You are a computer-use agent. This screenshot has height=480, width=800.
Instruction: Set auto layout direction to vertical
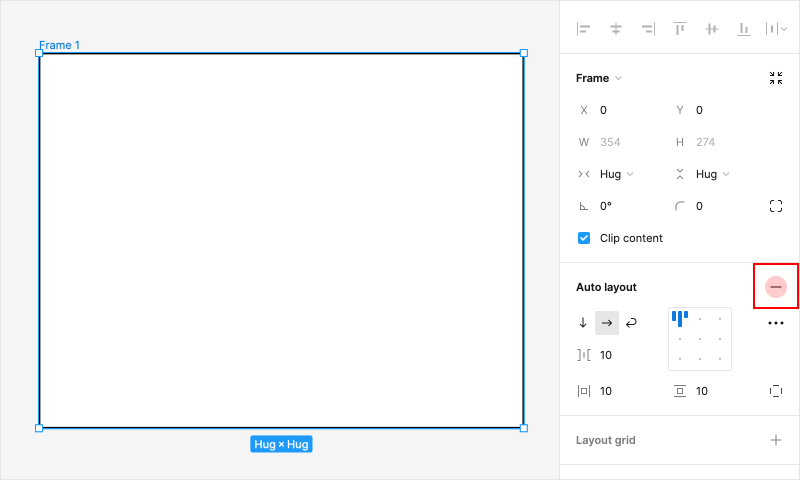tap(583, 323)
